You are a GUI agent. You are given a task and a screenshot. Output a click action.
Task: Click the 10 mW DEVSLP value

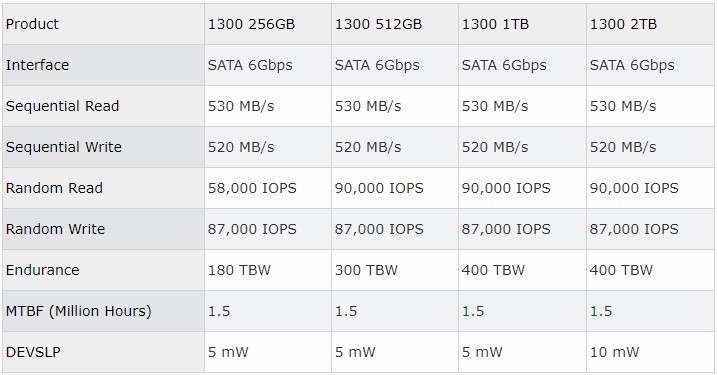(650, 352)
